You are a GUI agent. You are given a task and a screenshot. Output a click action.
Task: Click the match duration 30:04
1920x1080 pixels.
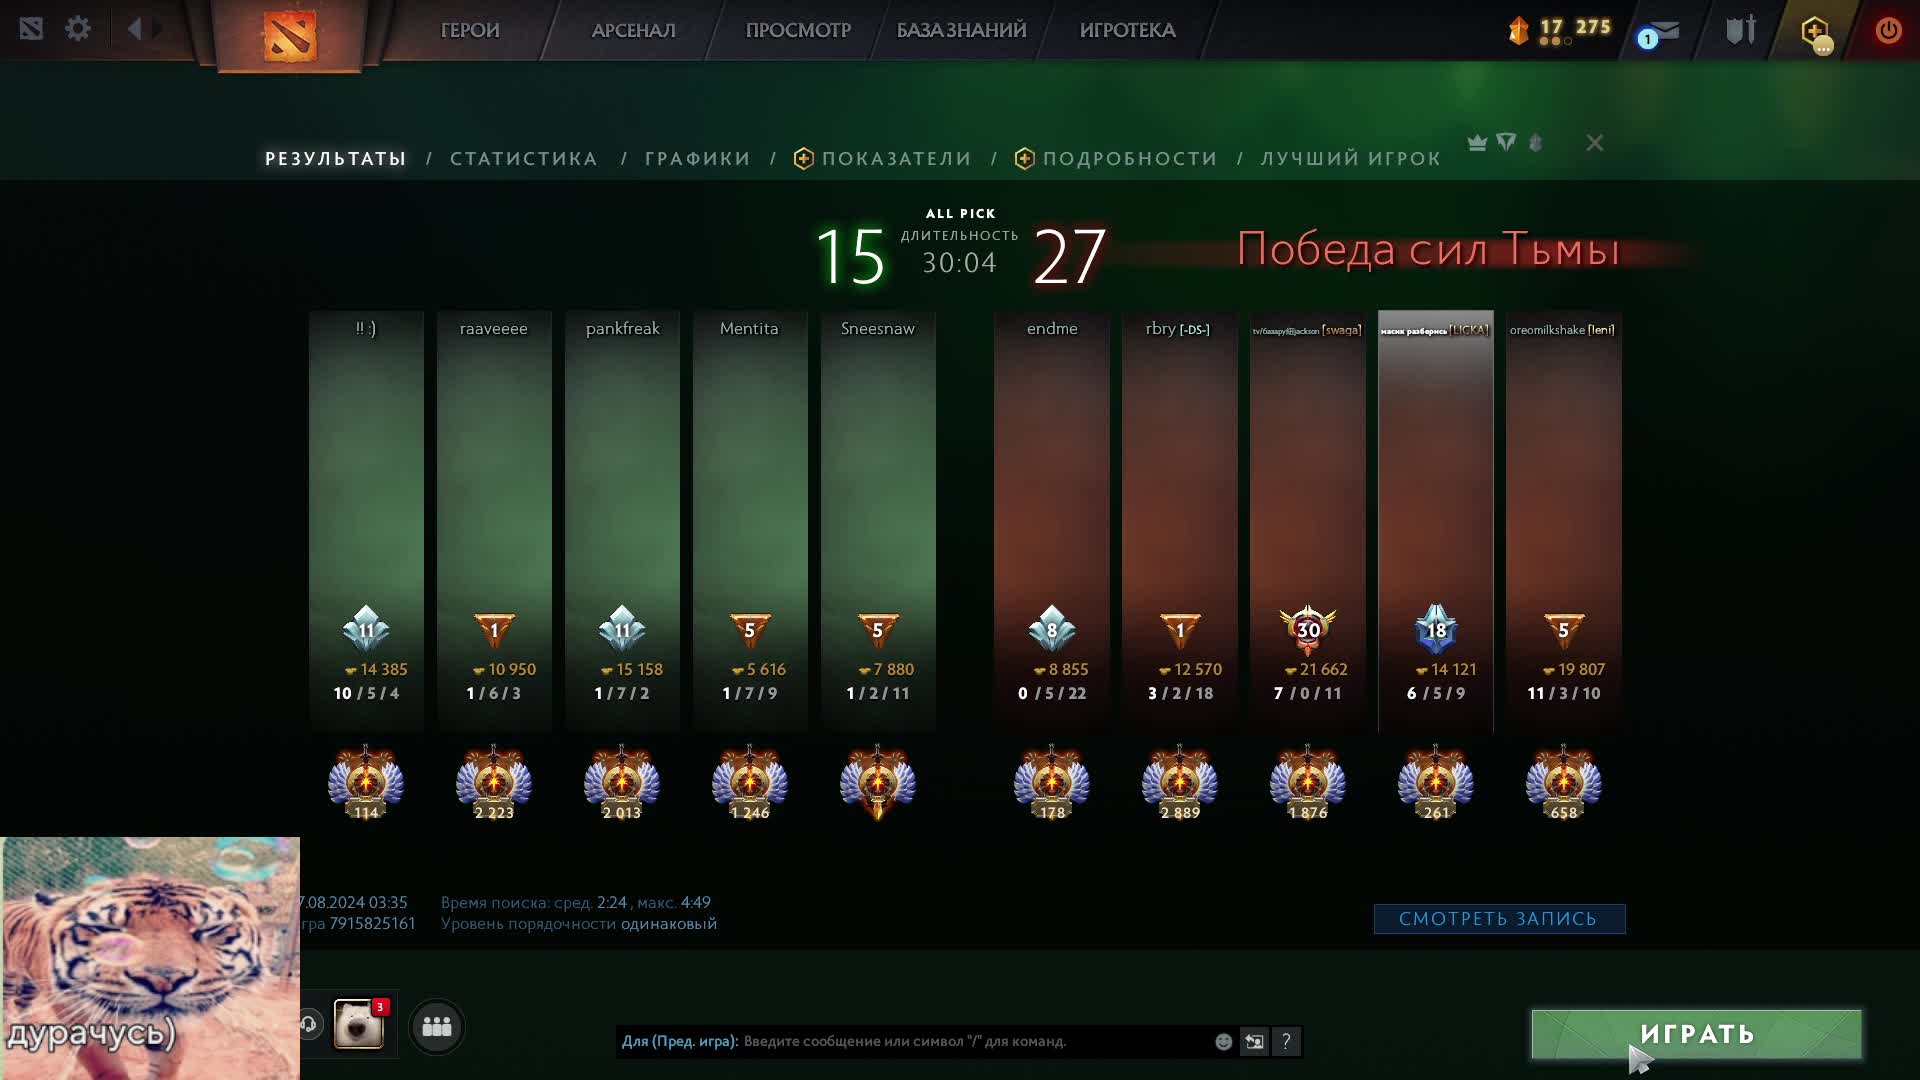[x=959, y=263]
